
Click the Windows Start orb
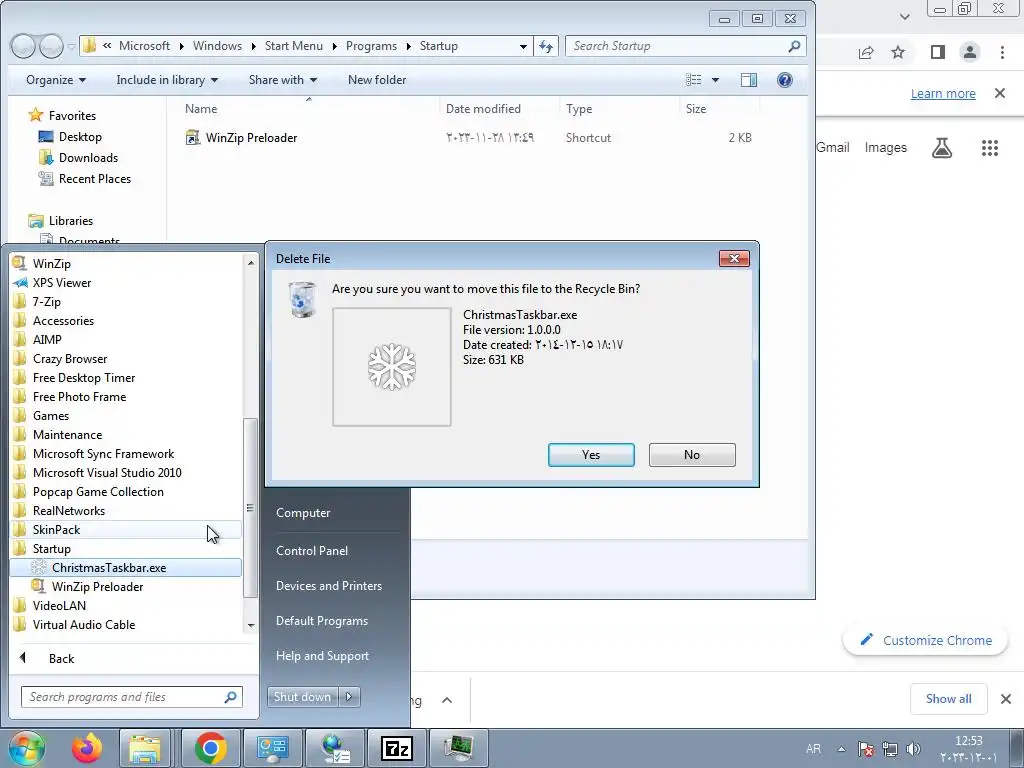tap(26, 748)
